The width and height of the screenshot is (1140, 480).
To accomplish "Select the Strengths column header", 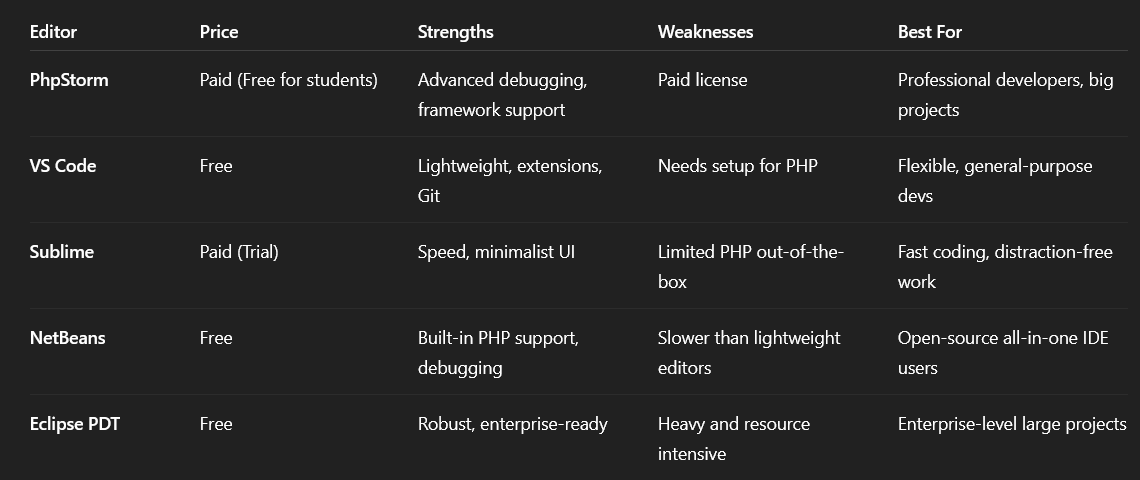I will pyautogui.click(x=455, y=32).
